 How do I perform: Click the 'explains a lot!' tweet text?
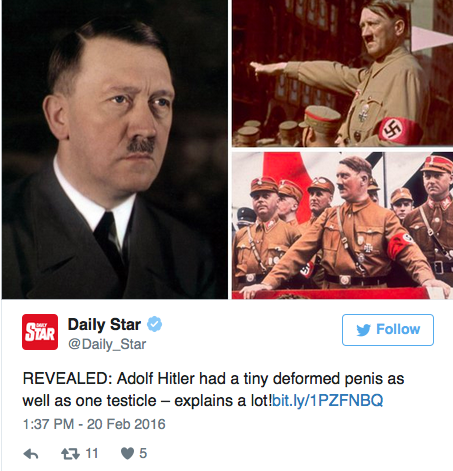click(x=223, y=401)
